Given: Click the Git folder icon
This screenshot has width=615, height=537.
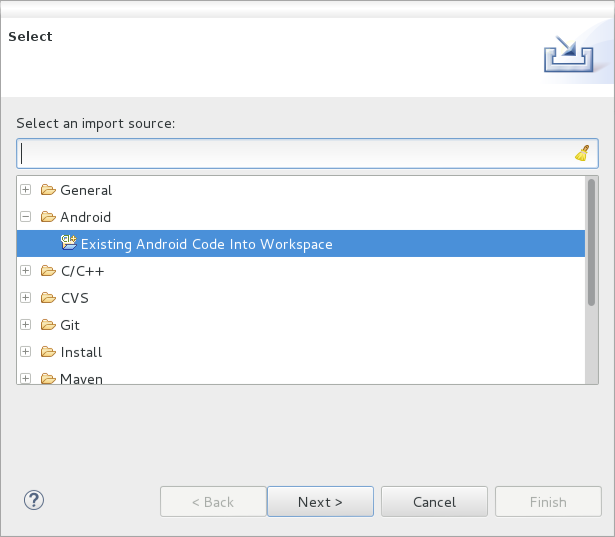Looking at the screenshot, I should click(48, 325).
